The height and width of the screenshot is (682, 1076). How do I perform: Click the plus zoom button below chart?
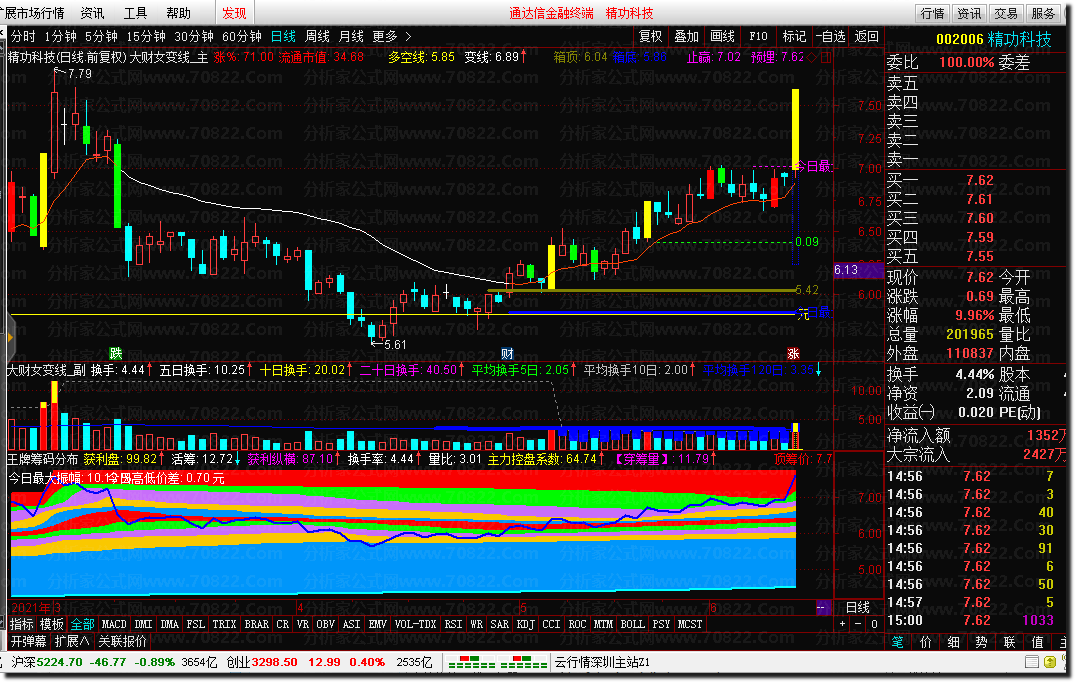tap(842, 624)
